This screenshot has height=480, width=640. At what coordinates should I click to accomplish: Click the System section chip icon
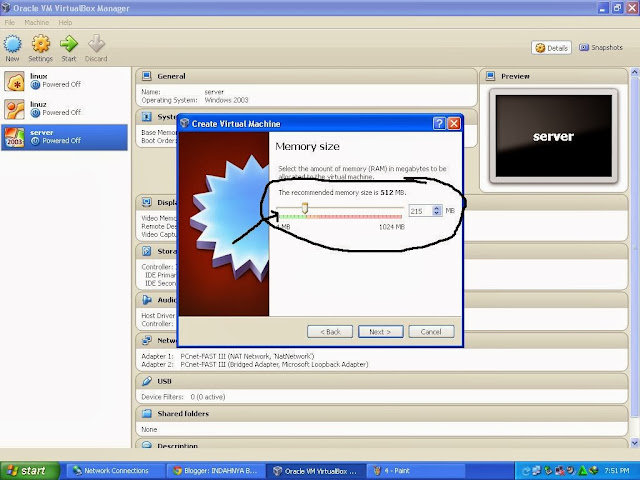(147, 117)
